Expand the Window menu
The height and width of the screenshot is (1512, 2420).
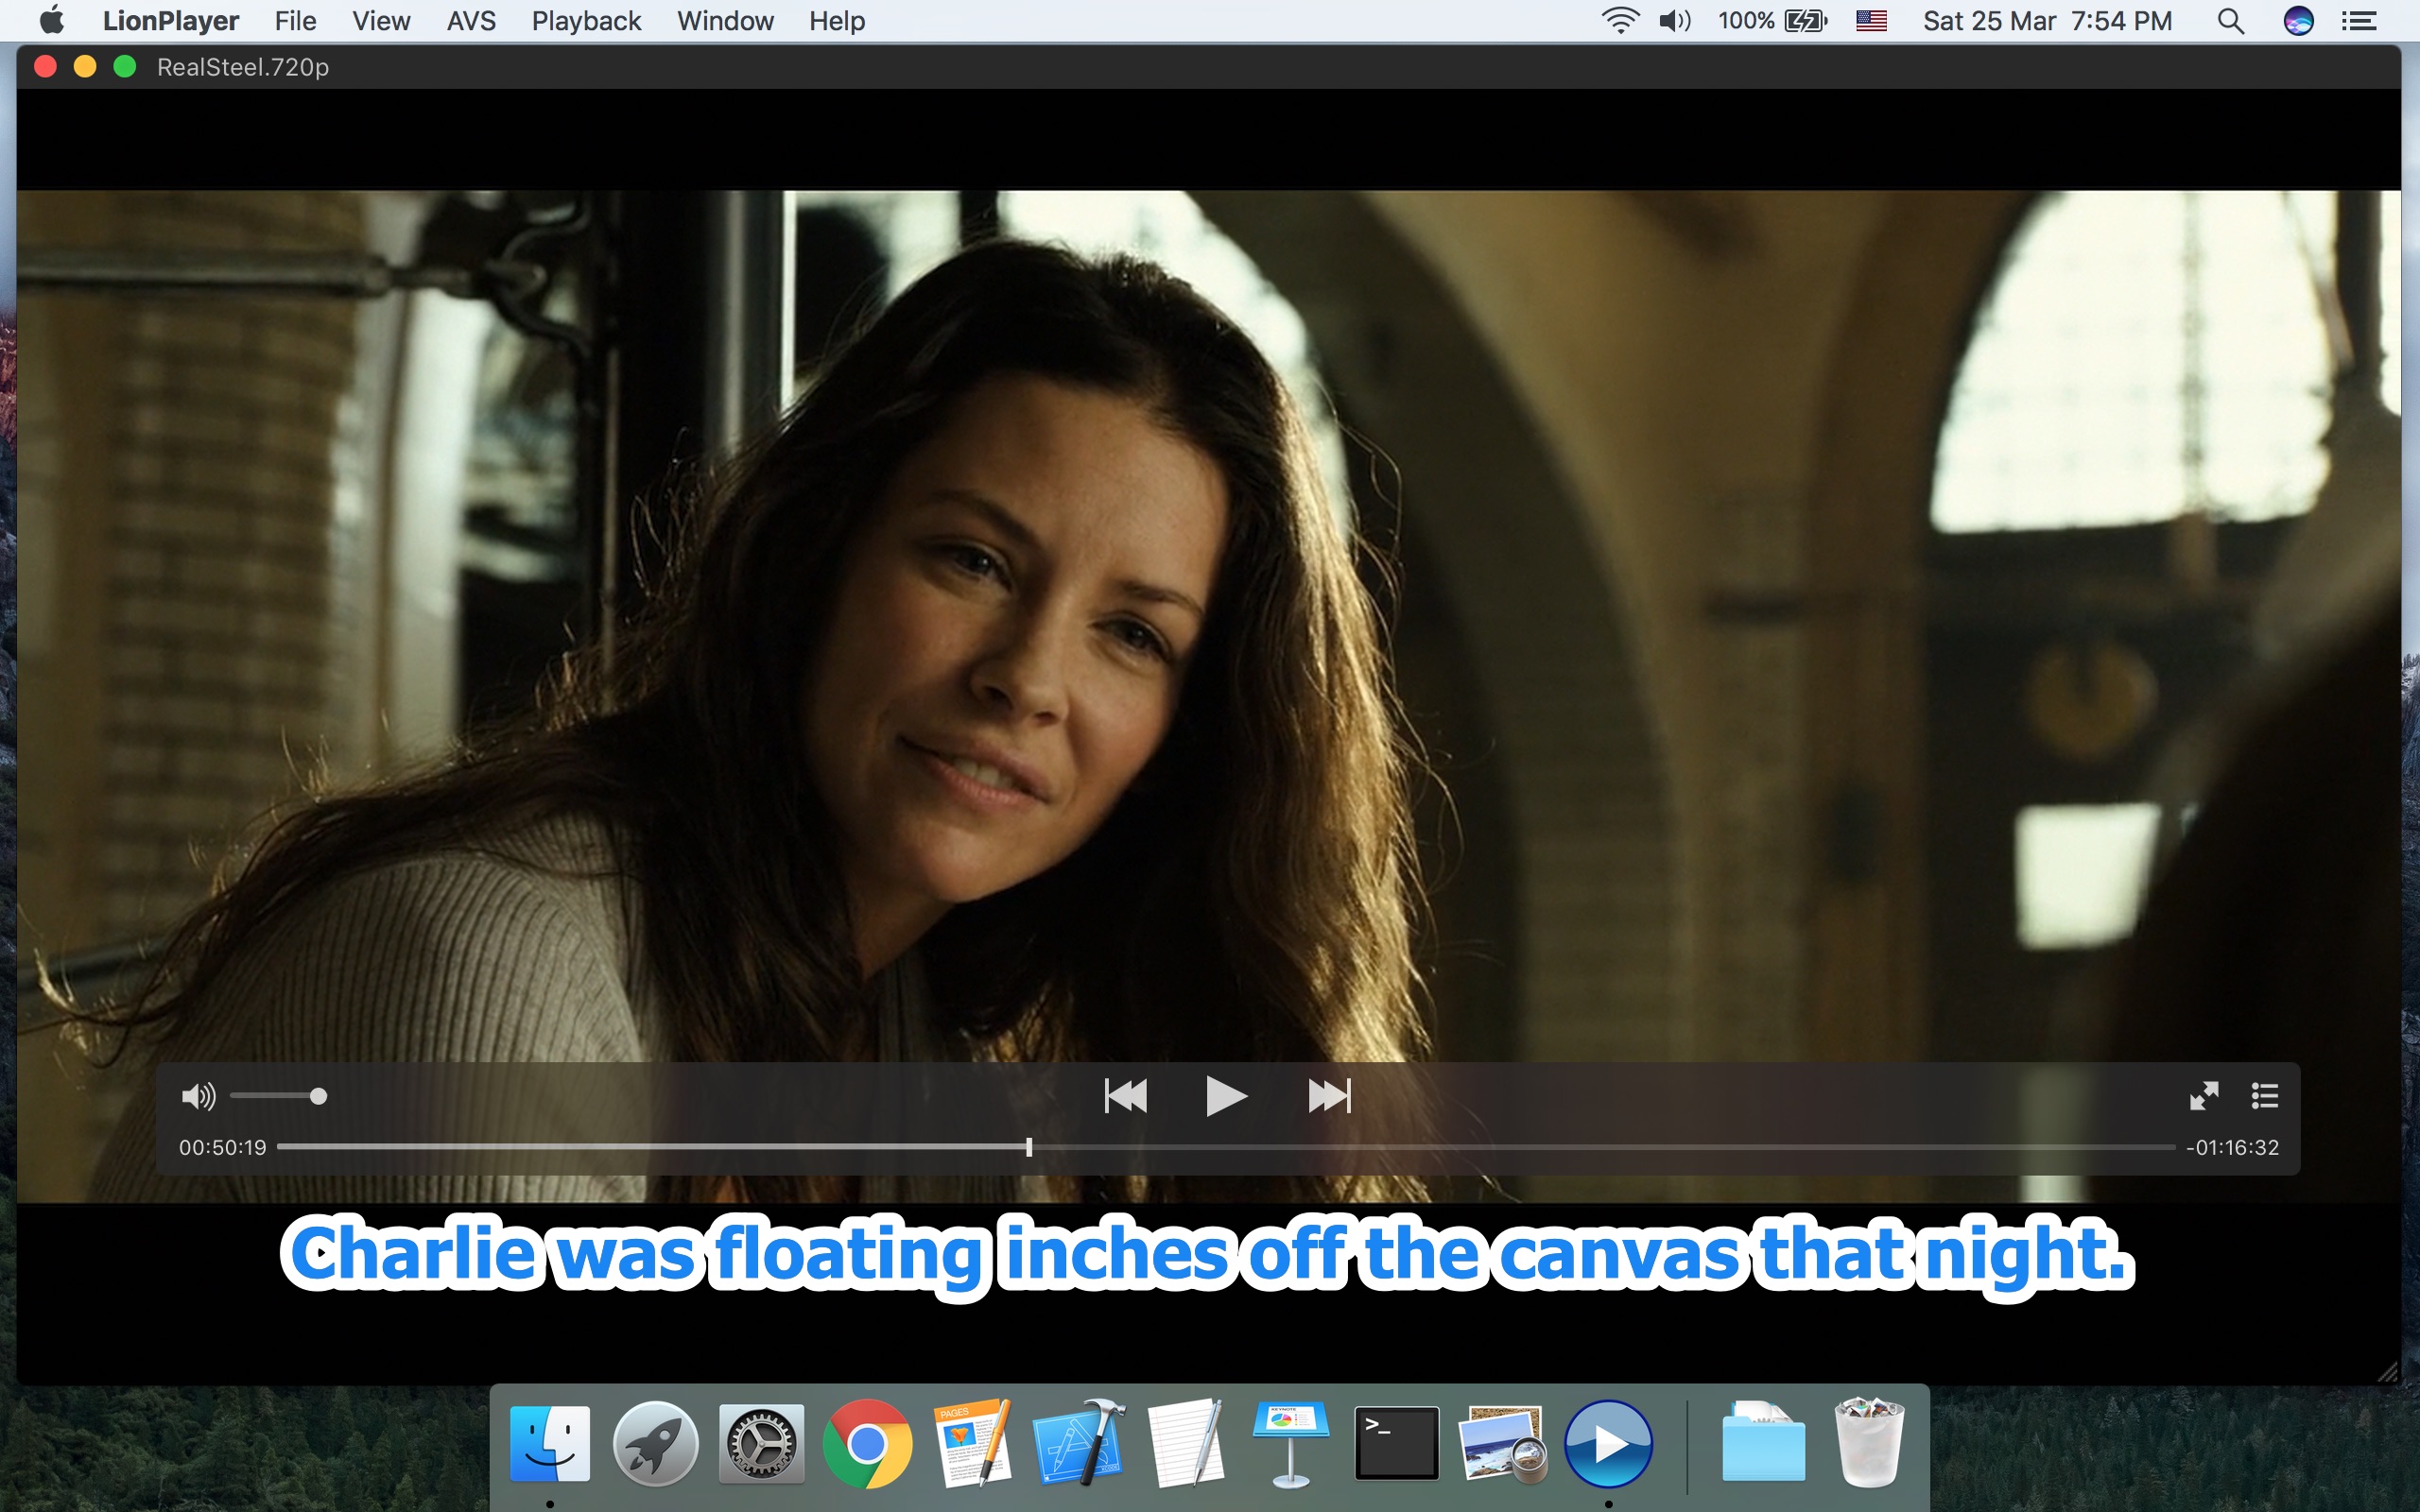(x=725, y=21)
